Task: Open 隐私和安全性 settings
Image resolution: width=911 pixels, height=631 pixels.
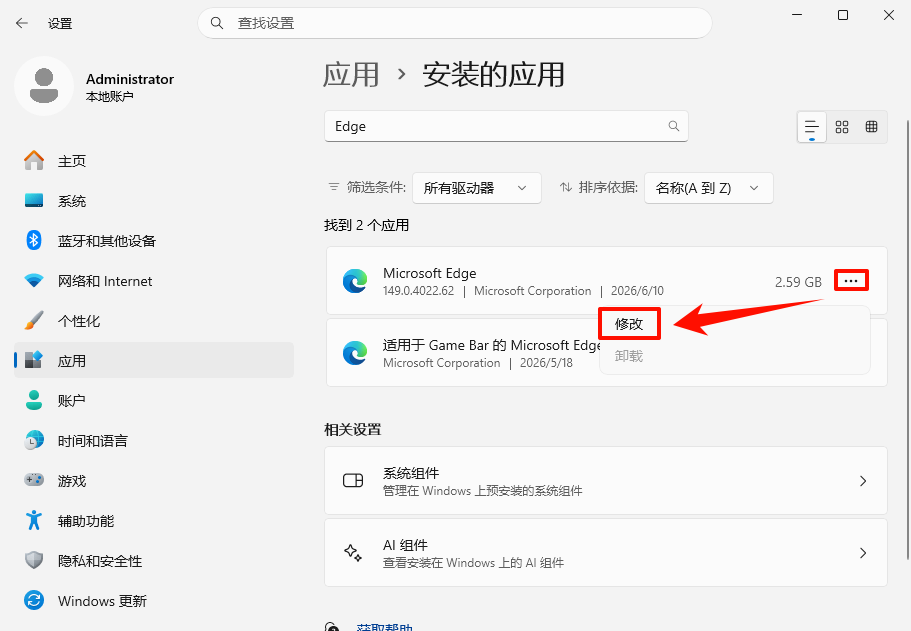Action: tap(154, 561)
